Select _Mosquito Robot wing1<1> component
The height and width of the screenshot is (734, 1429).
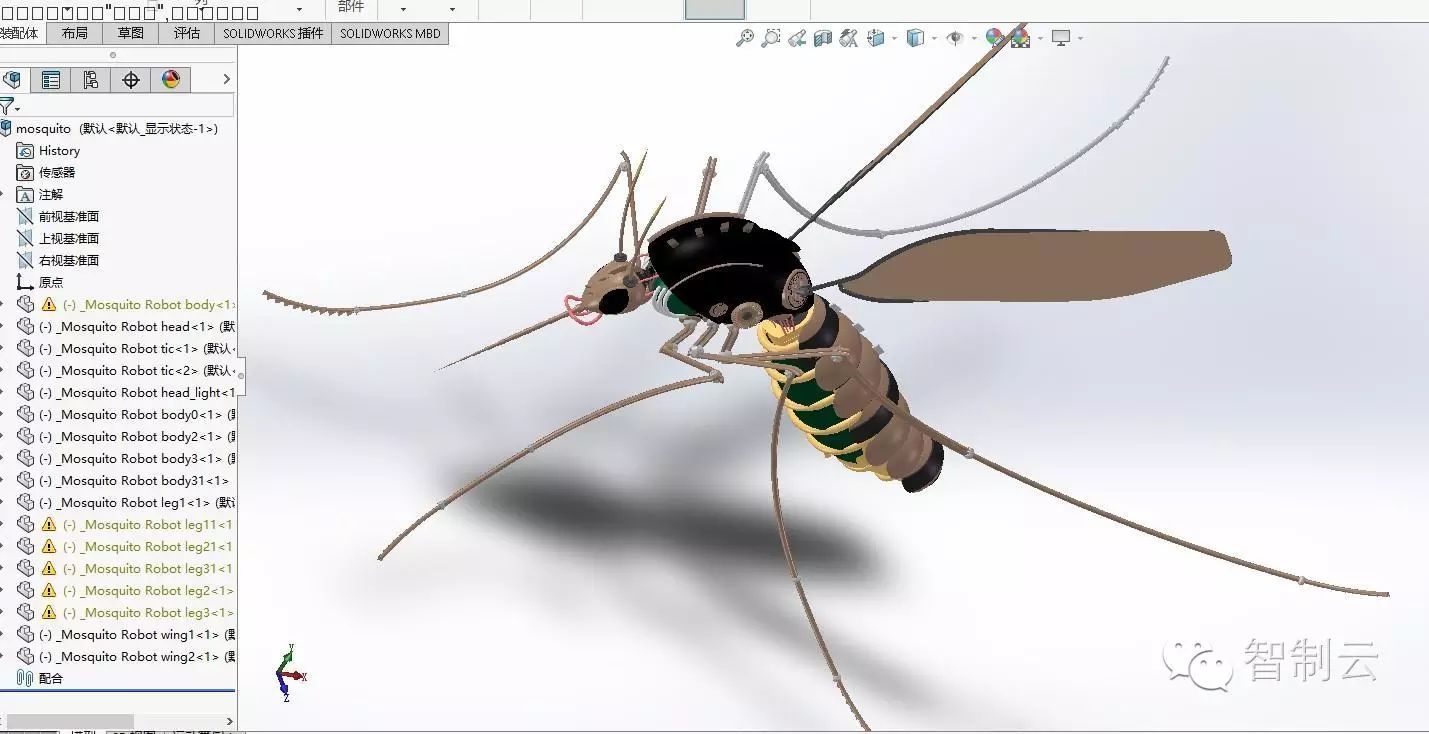click(126, 635)
